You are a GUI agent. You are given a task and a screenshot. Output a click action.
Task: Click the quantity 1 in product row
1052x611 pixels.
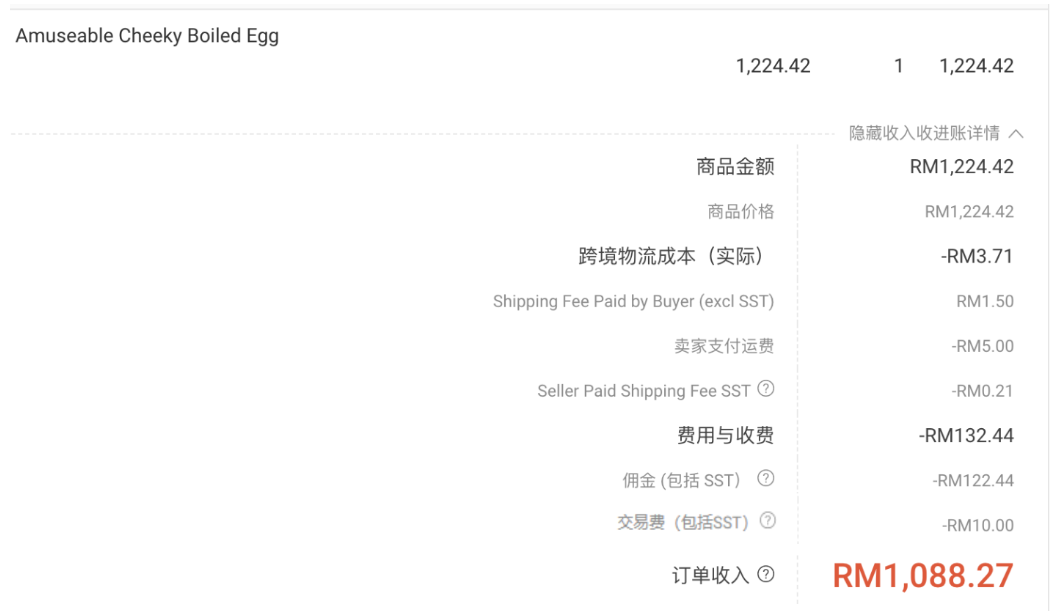898,66
